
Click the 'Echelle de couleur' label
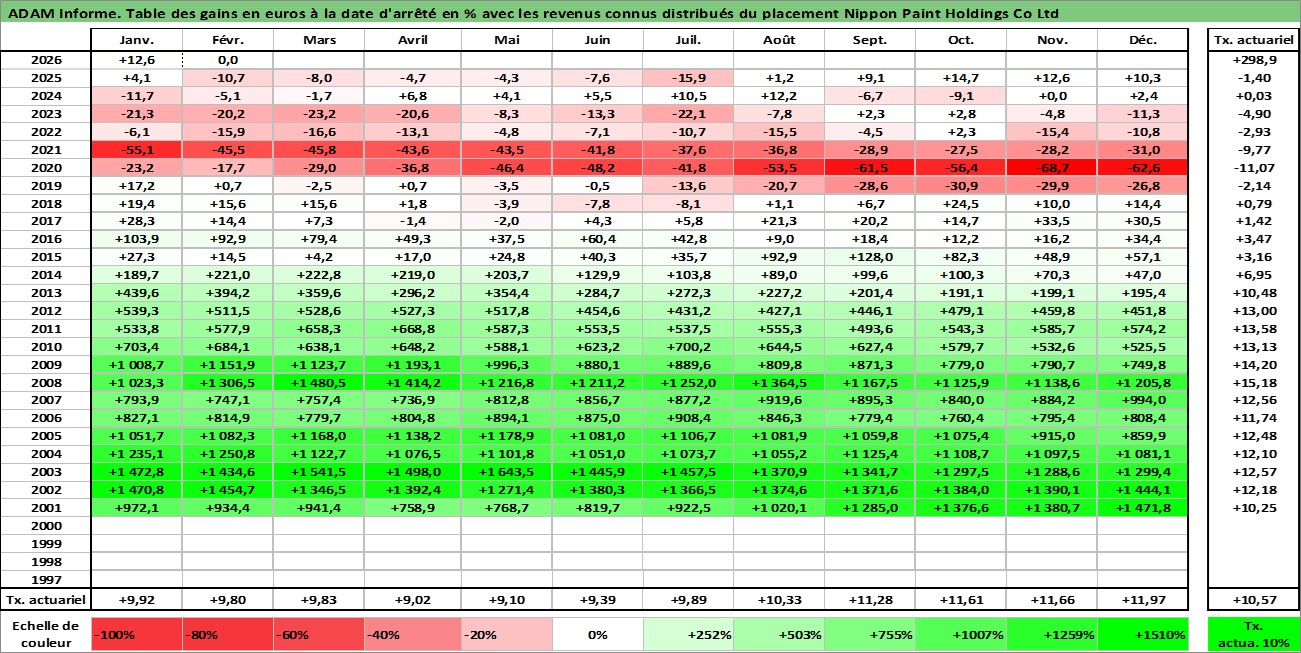[45, 634]
